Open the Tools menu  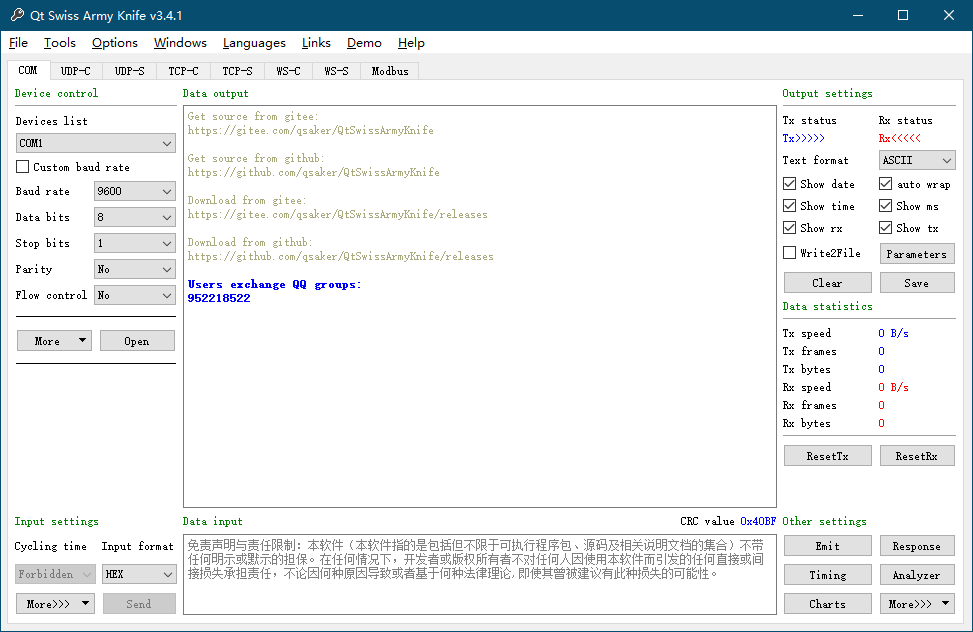pyautogui.click(x=60, y=43)
